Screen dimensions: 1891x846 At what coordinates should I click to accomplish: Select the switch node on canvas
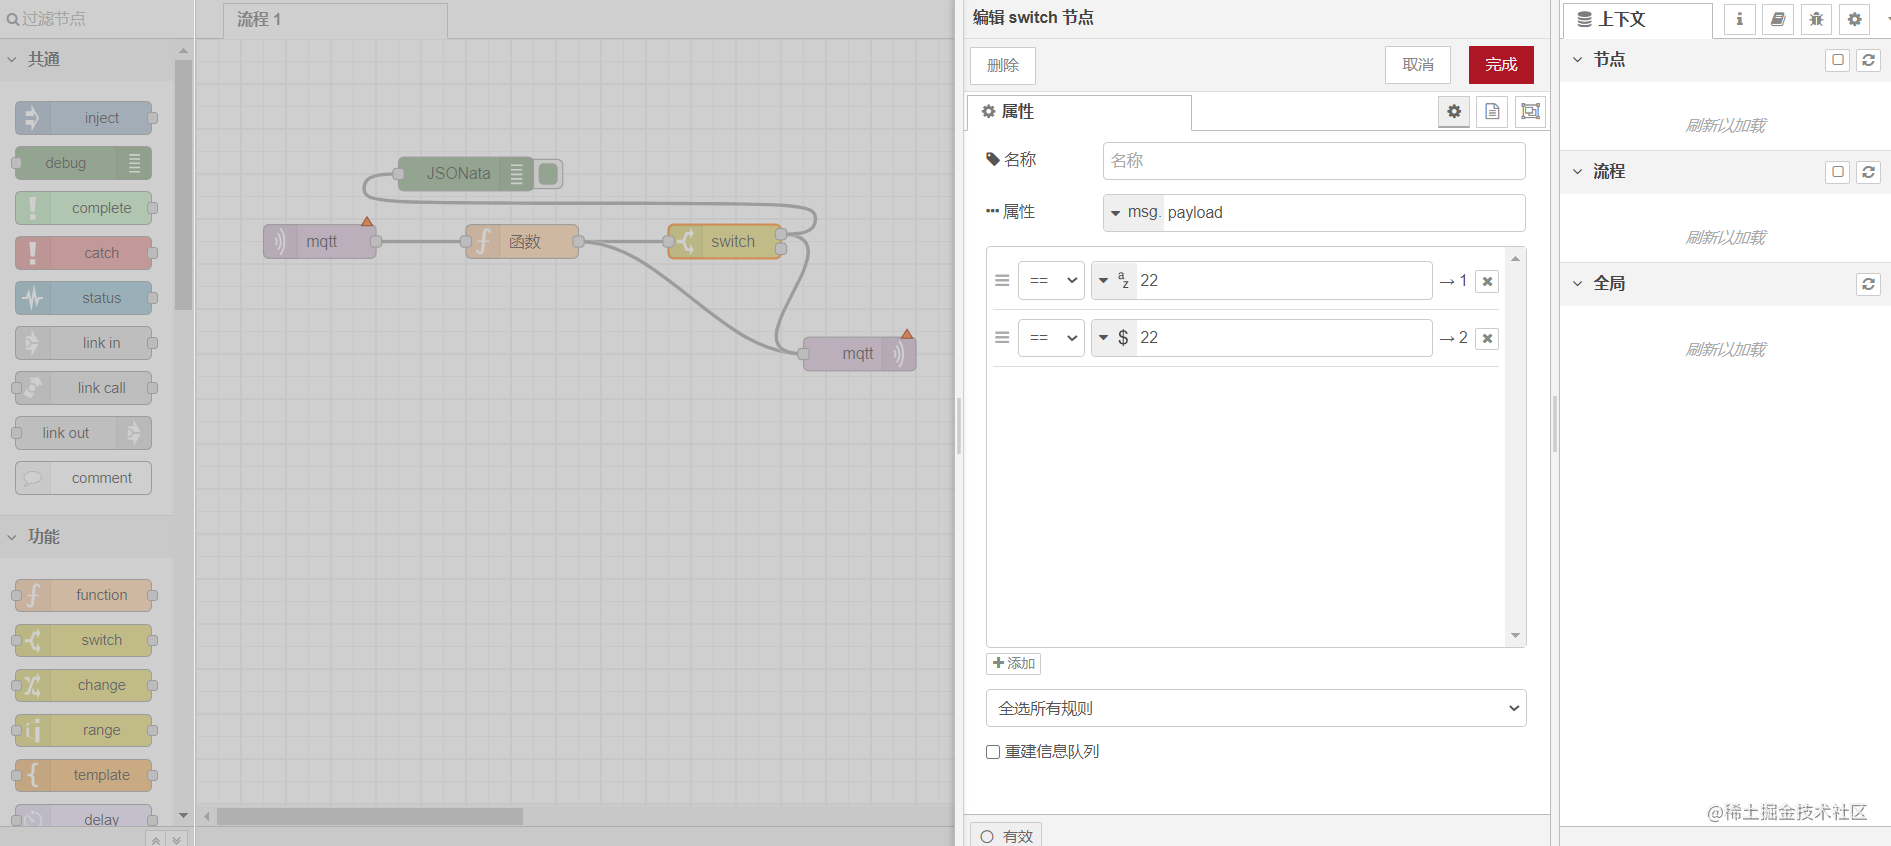[x=724, y=242]
